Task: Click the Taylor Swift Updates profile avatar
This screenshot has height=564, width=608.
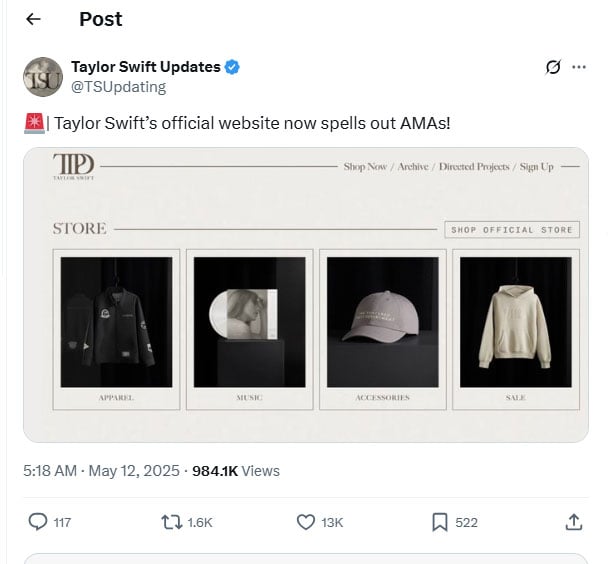Action: point(43,77)
